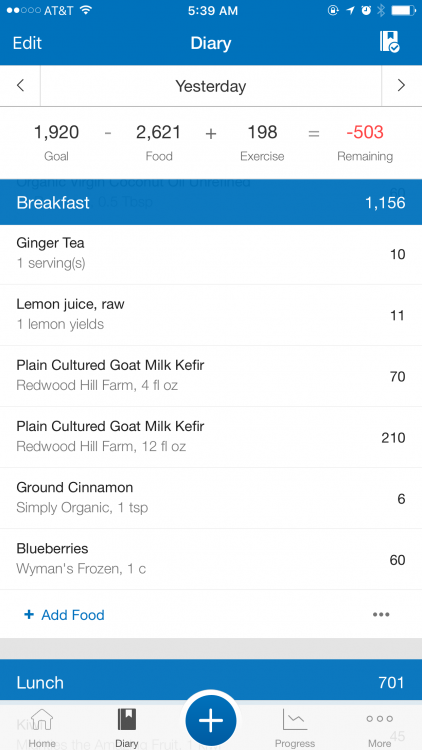The image size is (422, 750).
Task: Open the Yesterday date picker
Action: point(211,86)
